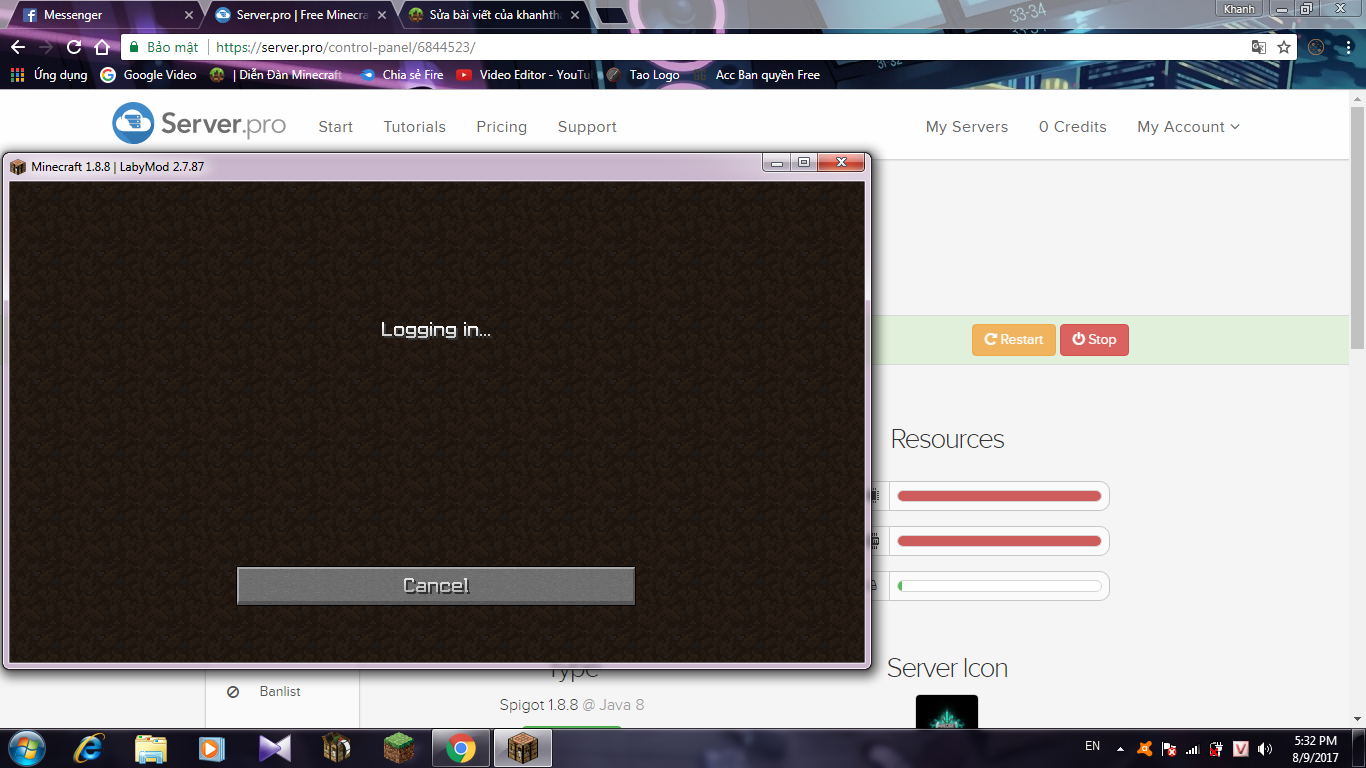Open the Action Center flag icon

point(1169,748)
